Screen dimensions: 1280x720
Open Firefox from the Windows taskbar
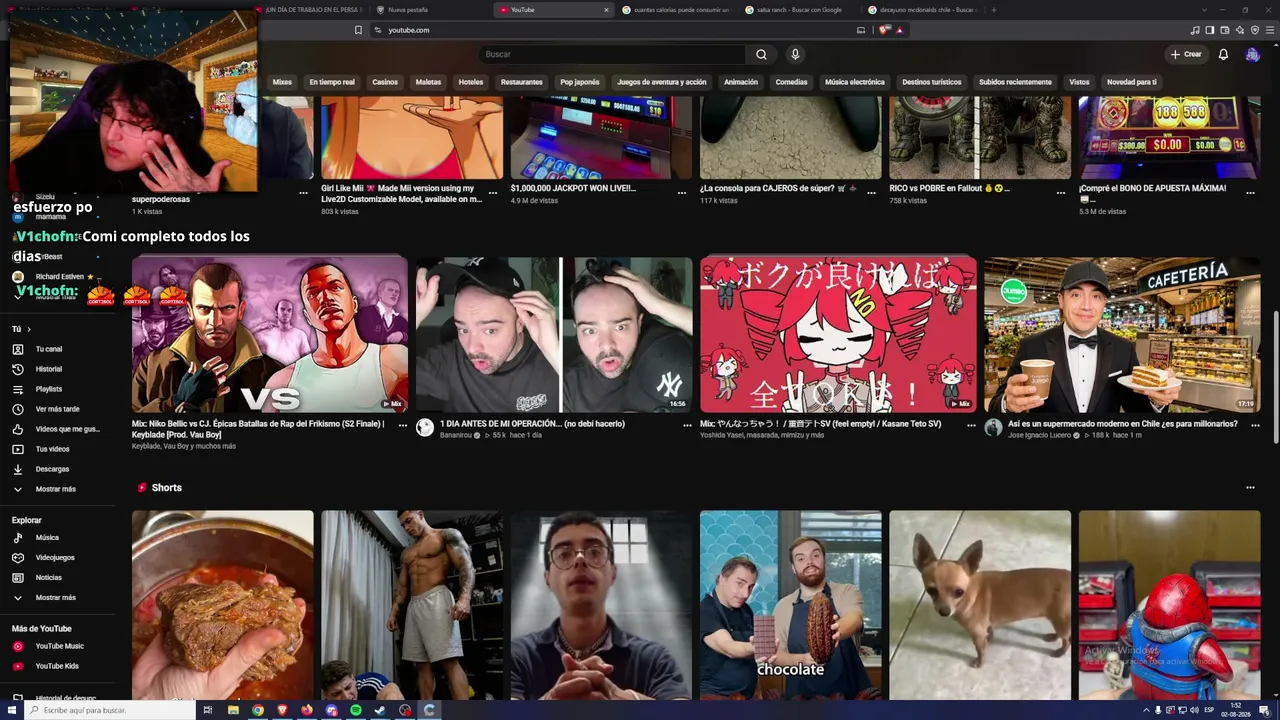coord(307,710)
